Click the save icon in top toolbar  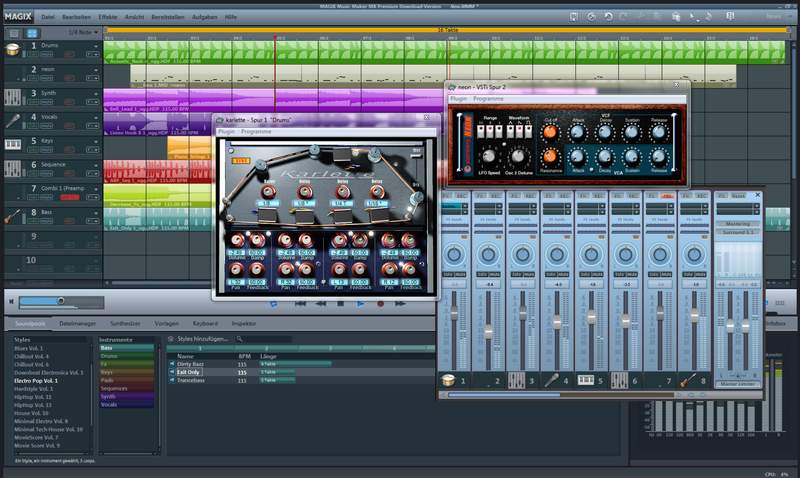[x=573, y=17]
